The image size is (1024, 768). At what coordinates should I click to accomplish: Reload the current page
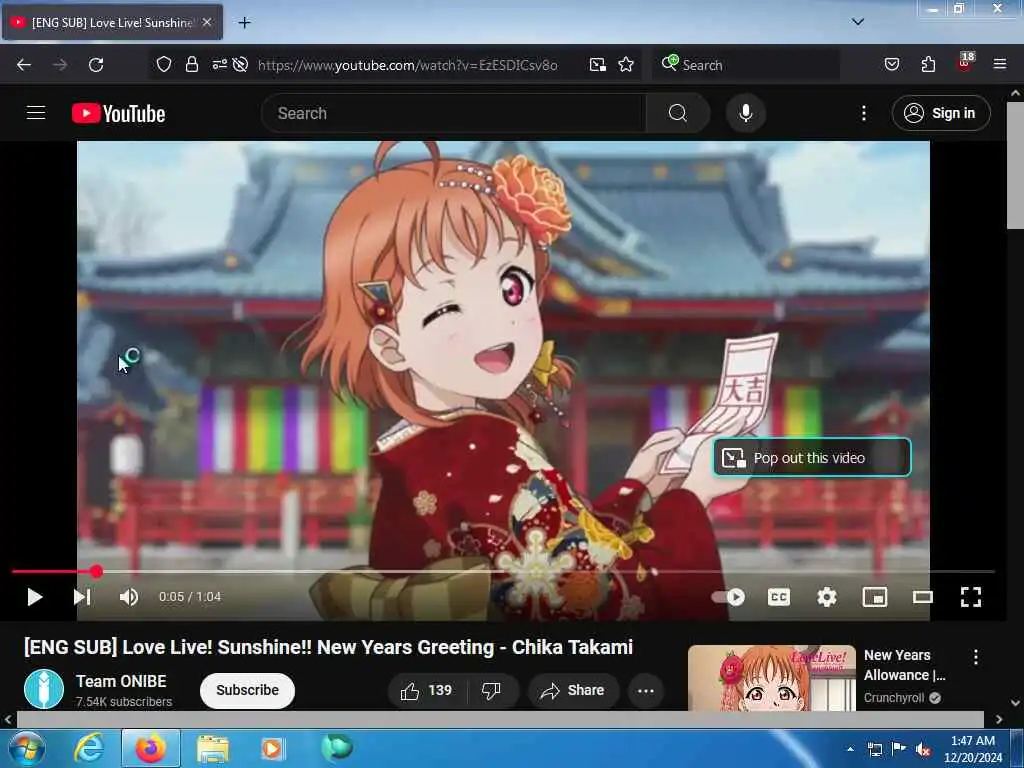[x=96, y=65]
